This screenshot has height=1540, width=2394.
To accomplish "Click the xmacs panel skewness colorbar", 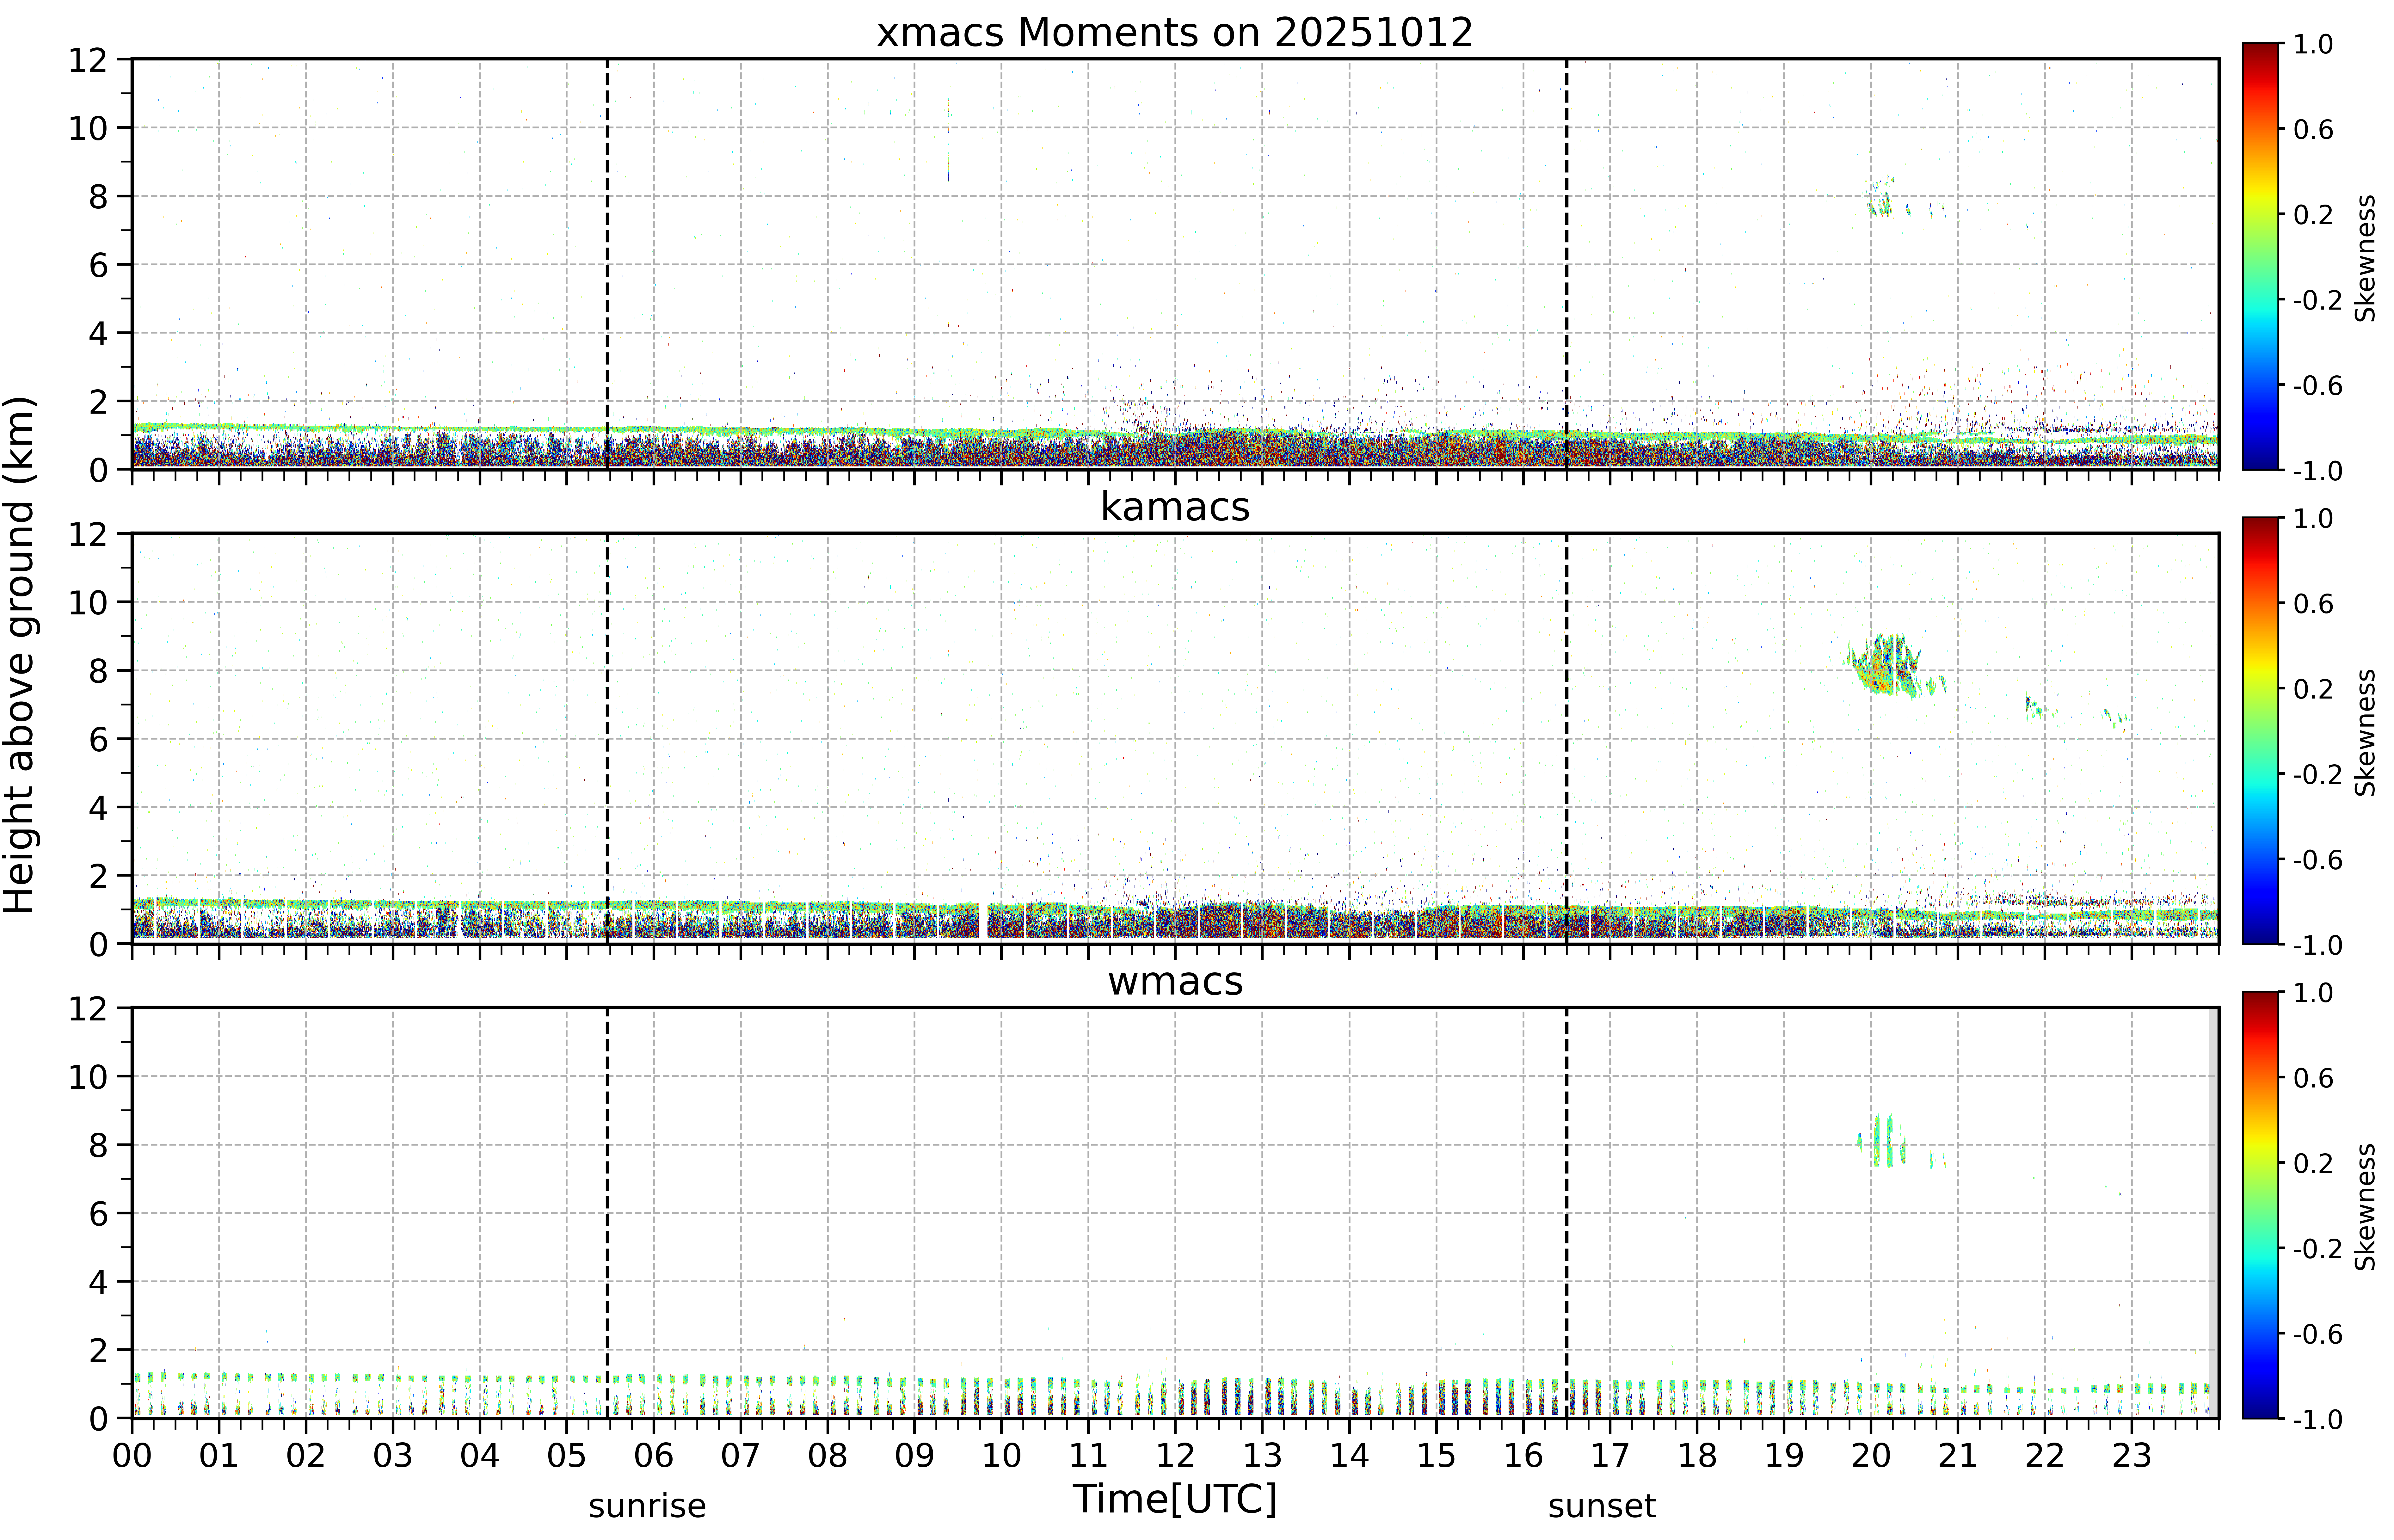I will click(2260, 256).
